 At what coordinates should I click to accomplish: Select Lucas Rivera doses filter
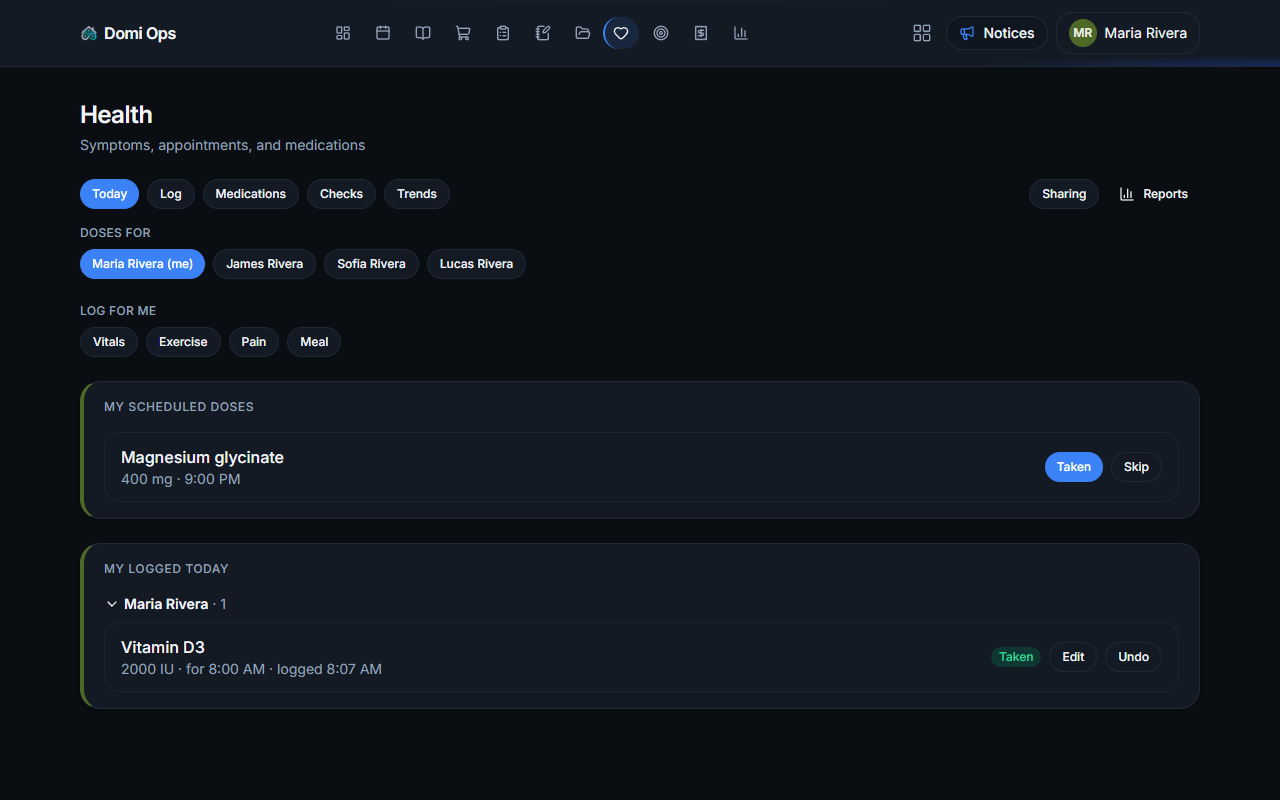[x=477, y=264]
